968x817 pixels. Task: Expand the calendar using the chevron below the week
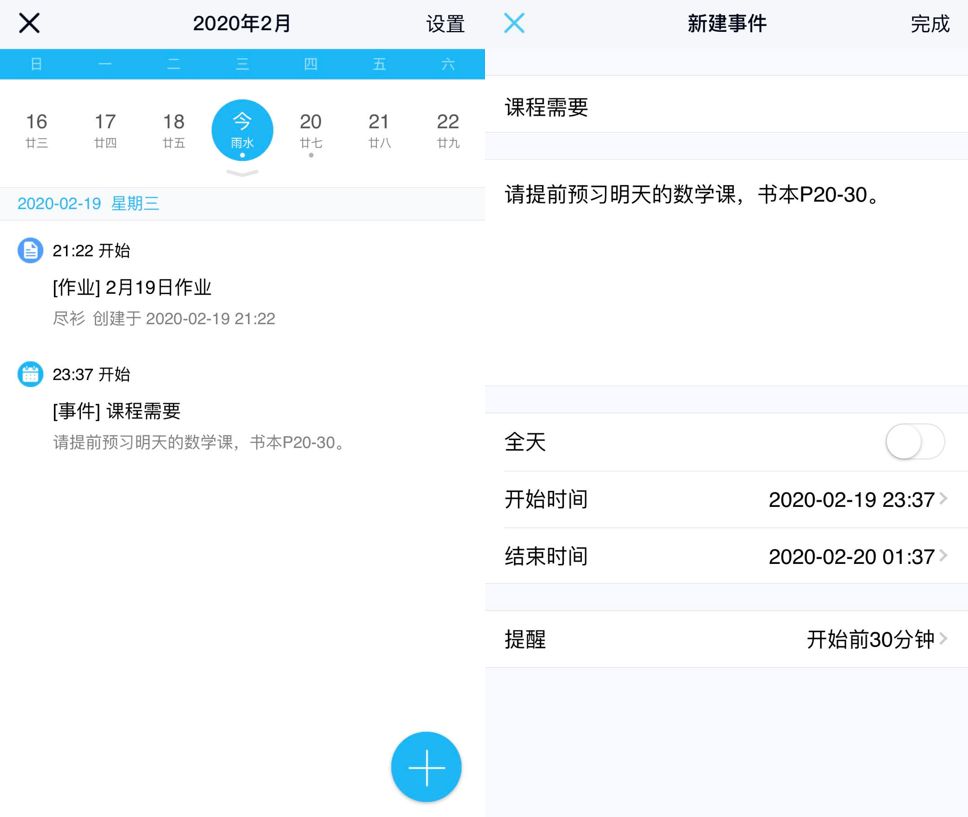point(242,174)
